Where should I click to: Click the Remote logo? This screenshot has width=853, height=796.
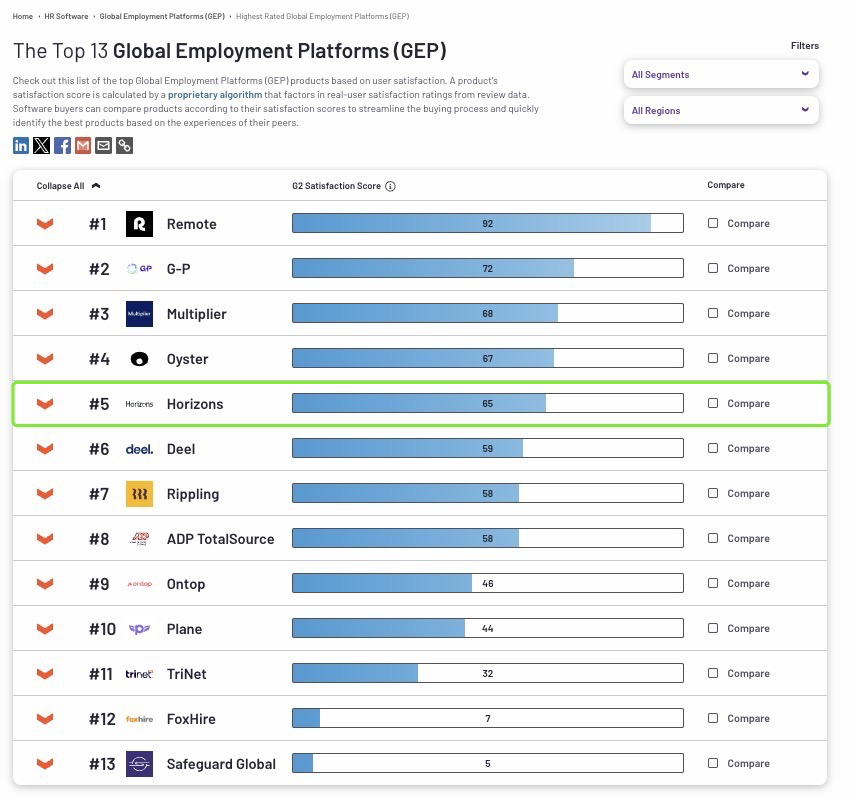pyautogui.click(x=139, y=224)
